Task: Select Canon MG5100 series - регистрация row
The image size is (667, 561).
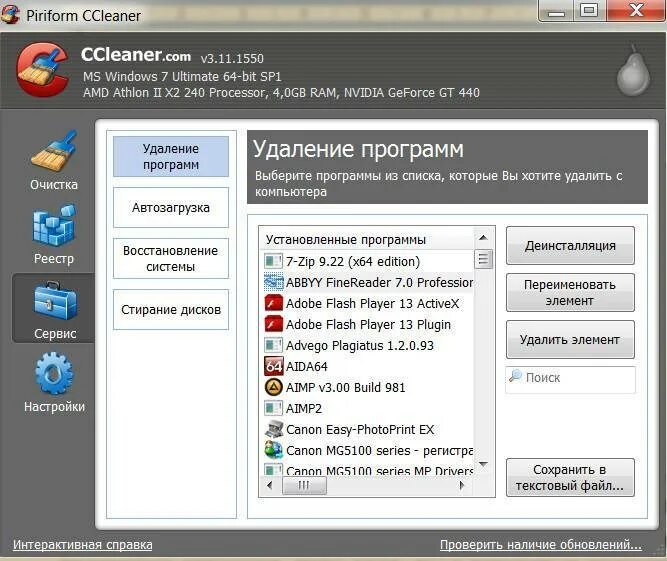Action: pos(368,450)
